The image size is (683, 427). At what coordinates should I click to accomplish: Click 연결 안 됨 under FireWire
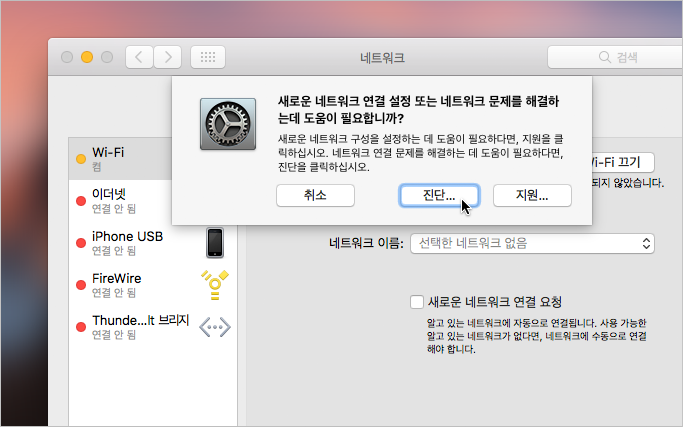click(114, 293)
